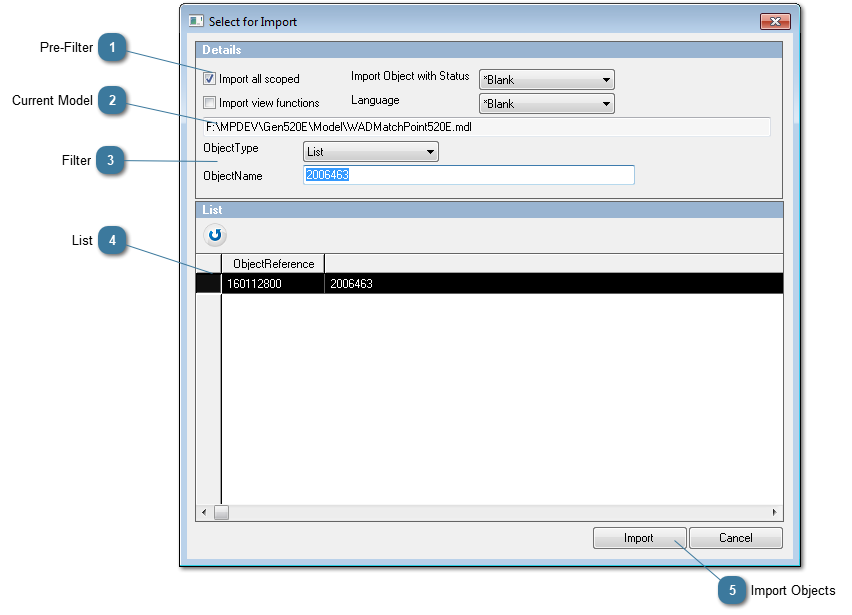
Task: Click the horizontal scrollbar left arrow
Action: point(204,512)
